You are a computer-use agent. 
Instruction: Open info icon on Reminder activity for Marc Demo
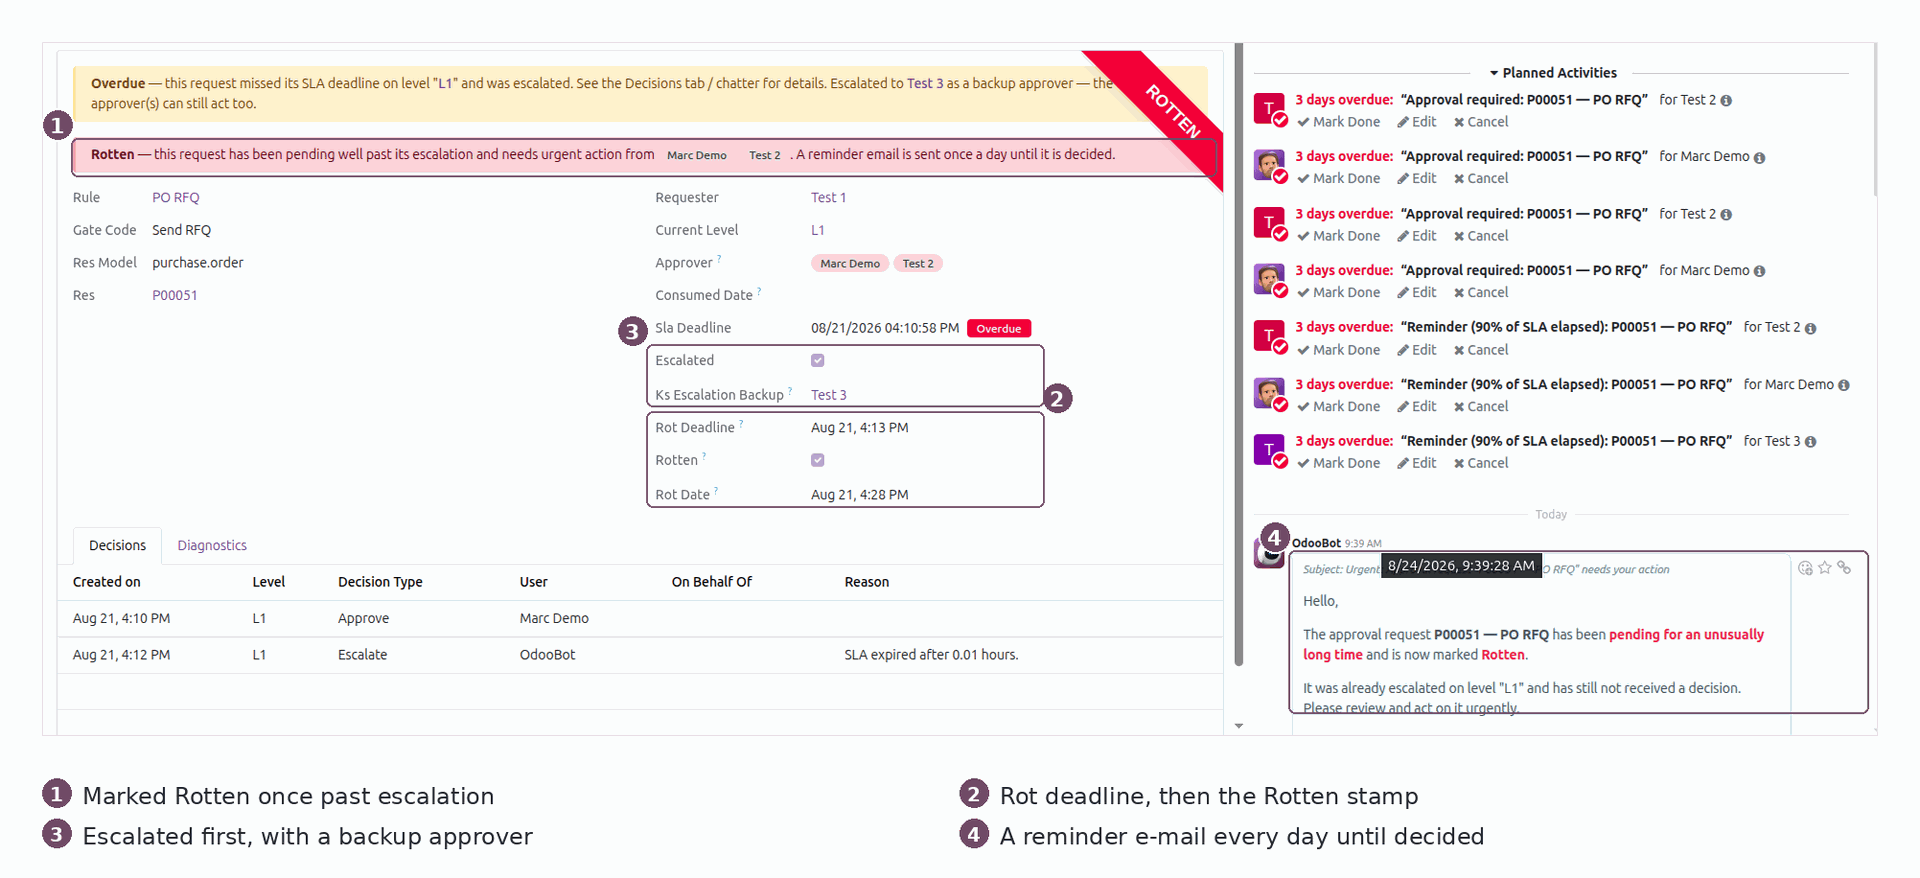(1844, 385)
